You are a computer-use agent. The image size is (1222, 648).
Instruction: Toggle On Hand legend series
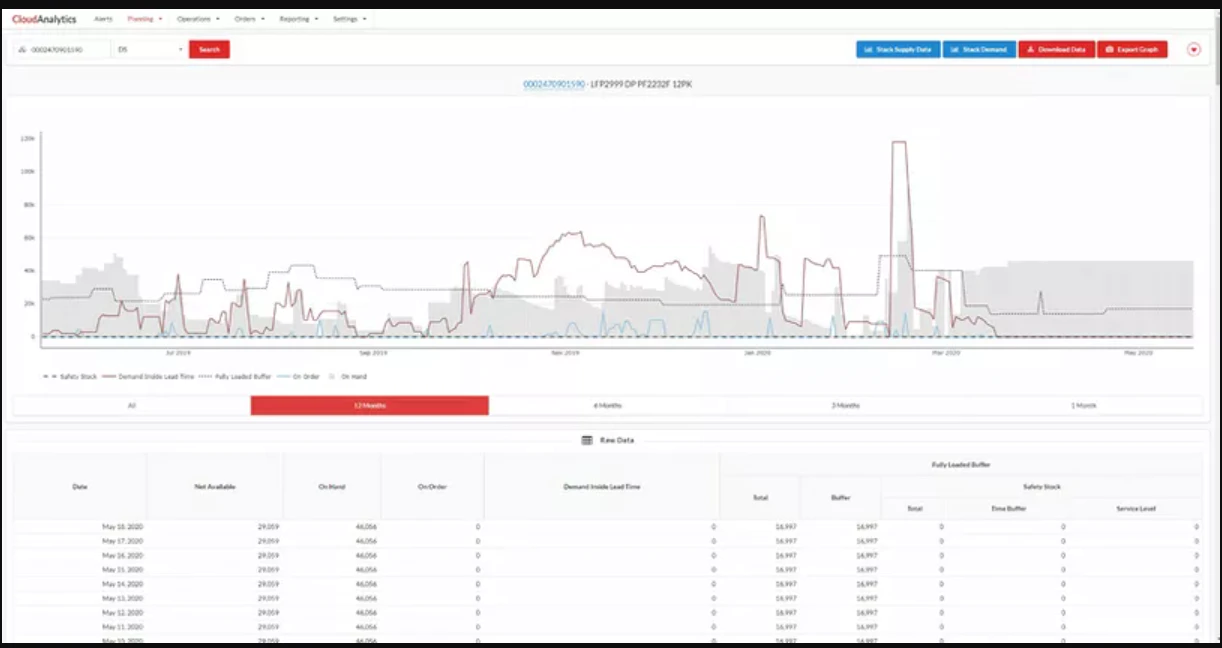[348, 377]
